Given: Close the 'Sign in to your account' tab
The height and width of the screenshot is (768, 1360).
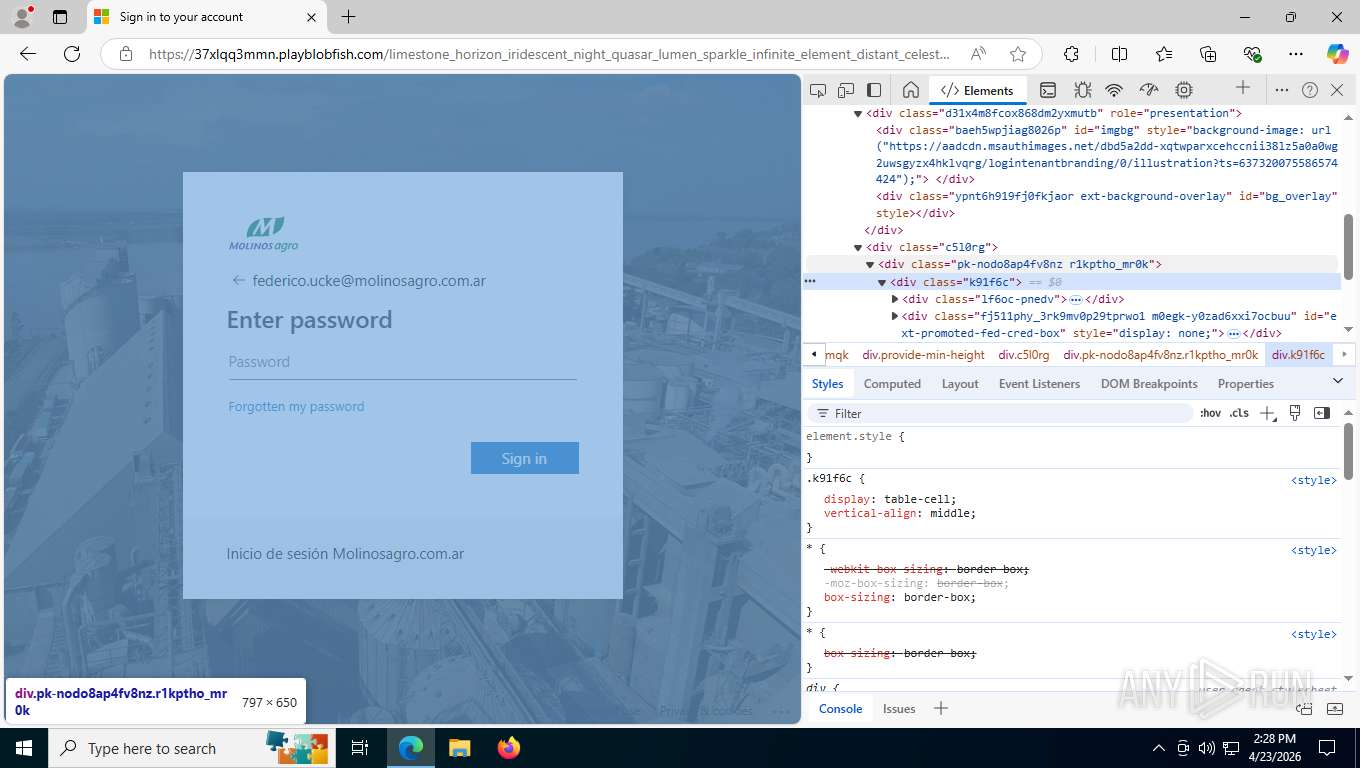Looking at the screenshot, I should click(311, 17).
